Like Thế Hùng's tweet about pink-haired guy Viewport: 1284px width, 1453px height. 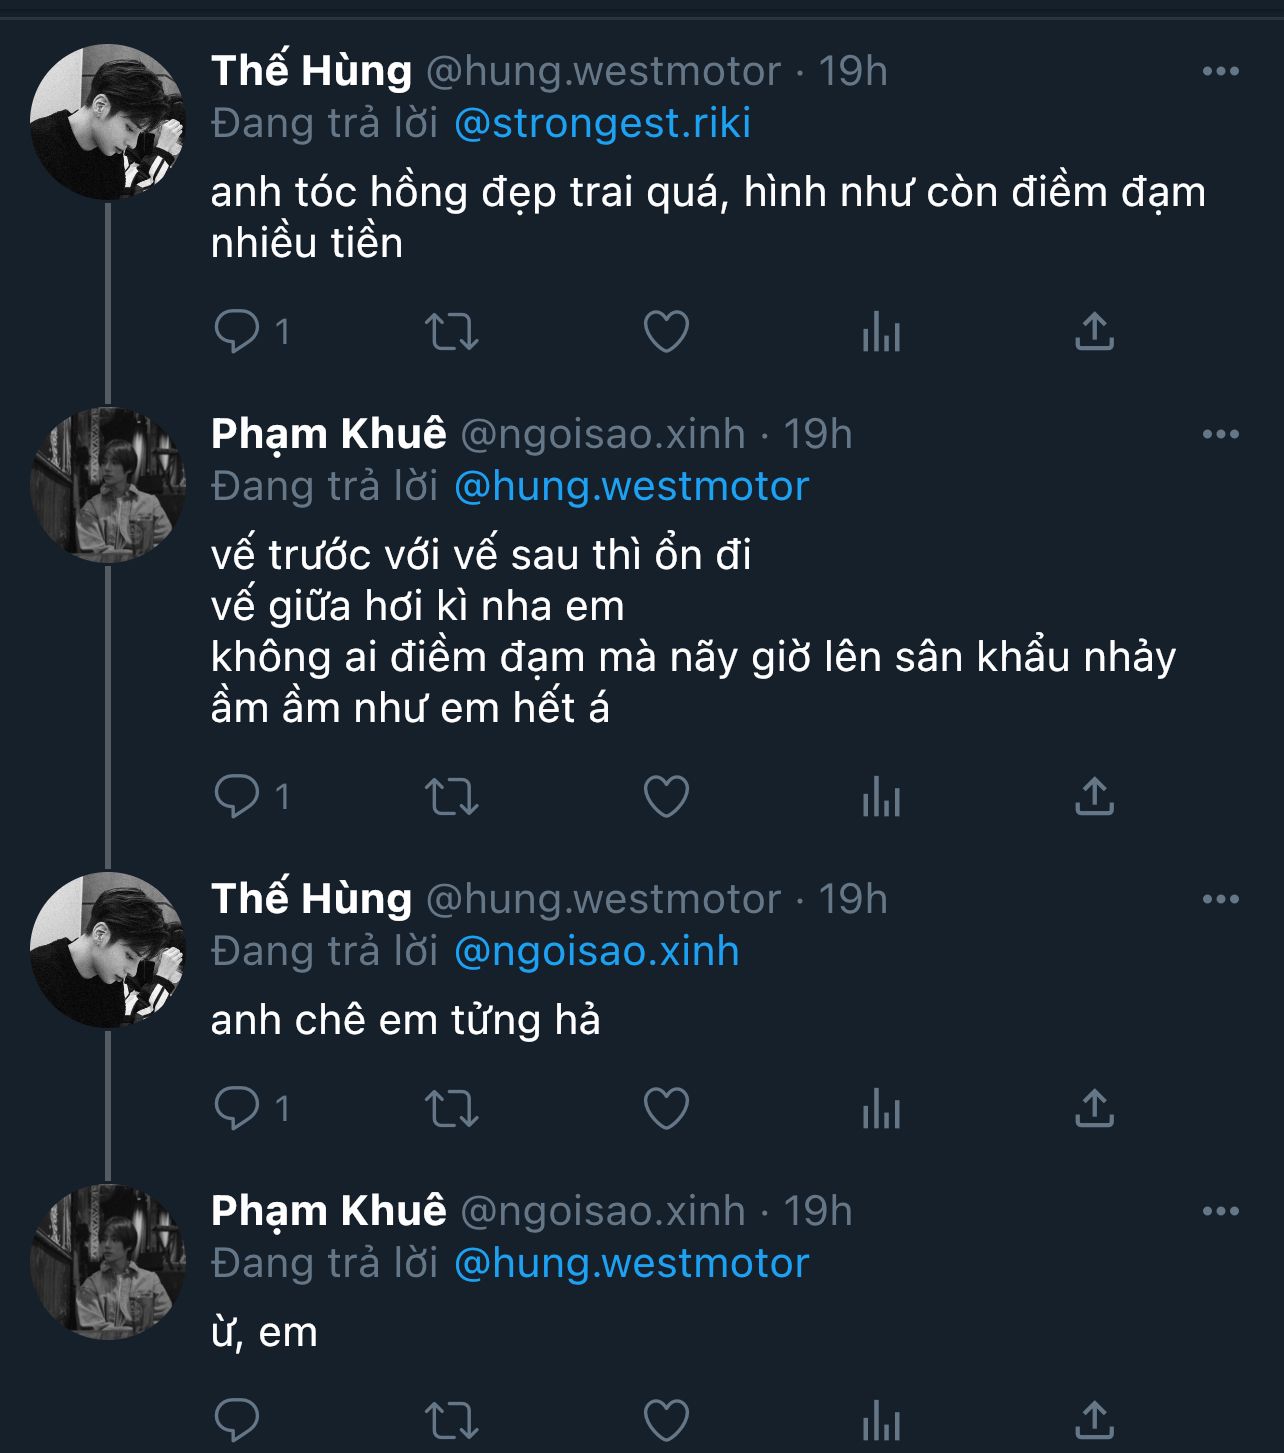coord(666,332)
